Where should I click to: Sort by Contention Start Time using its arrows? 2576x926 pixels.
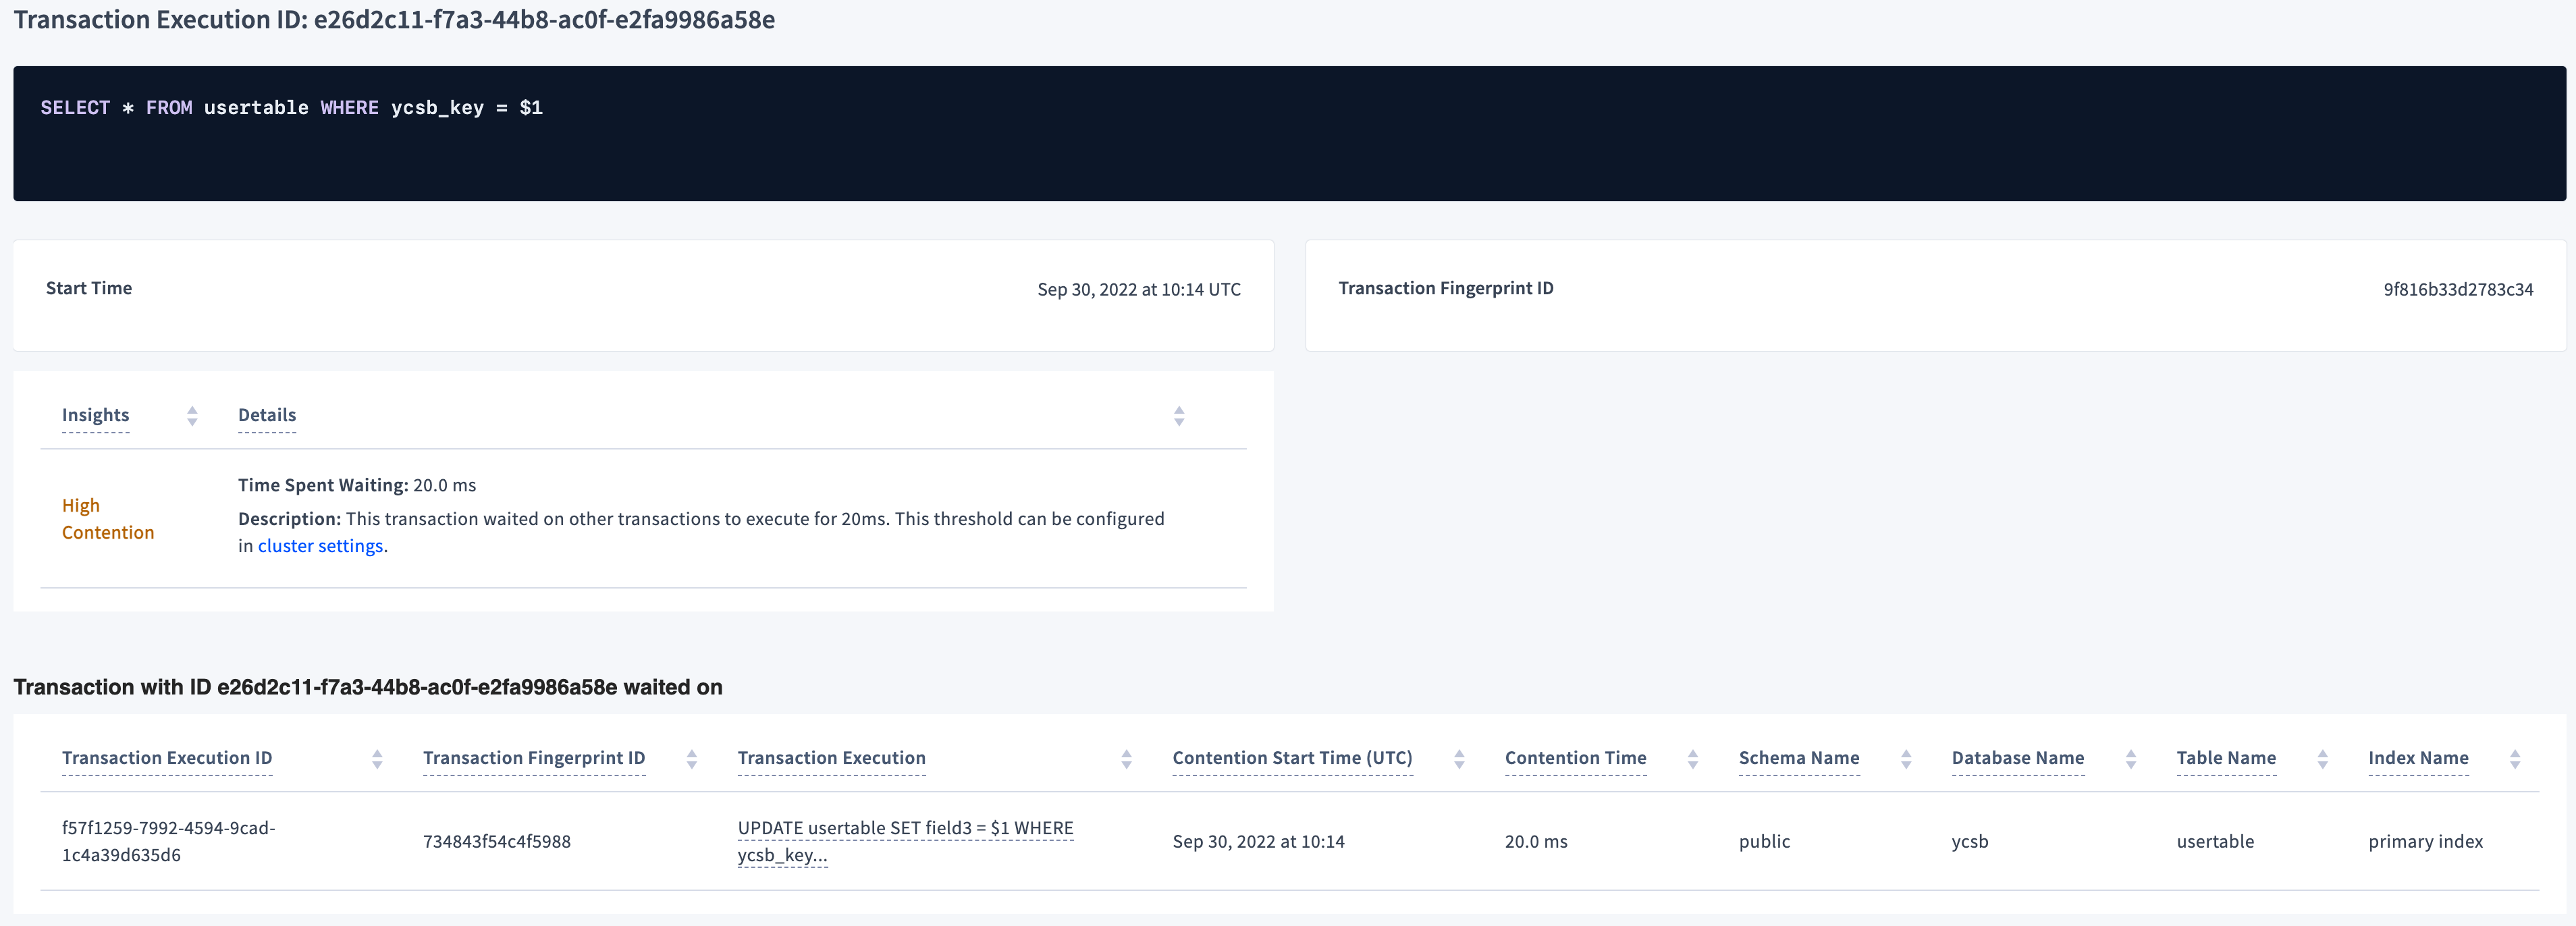click(1459, 759)
